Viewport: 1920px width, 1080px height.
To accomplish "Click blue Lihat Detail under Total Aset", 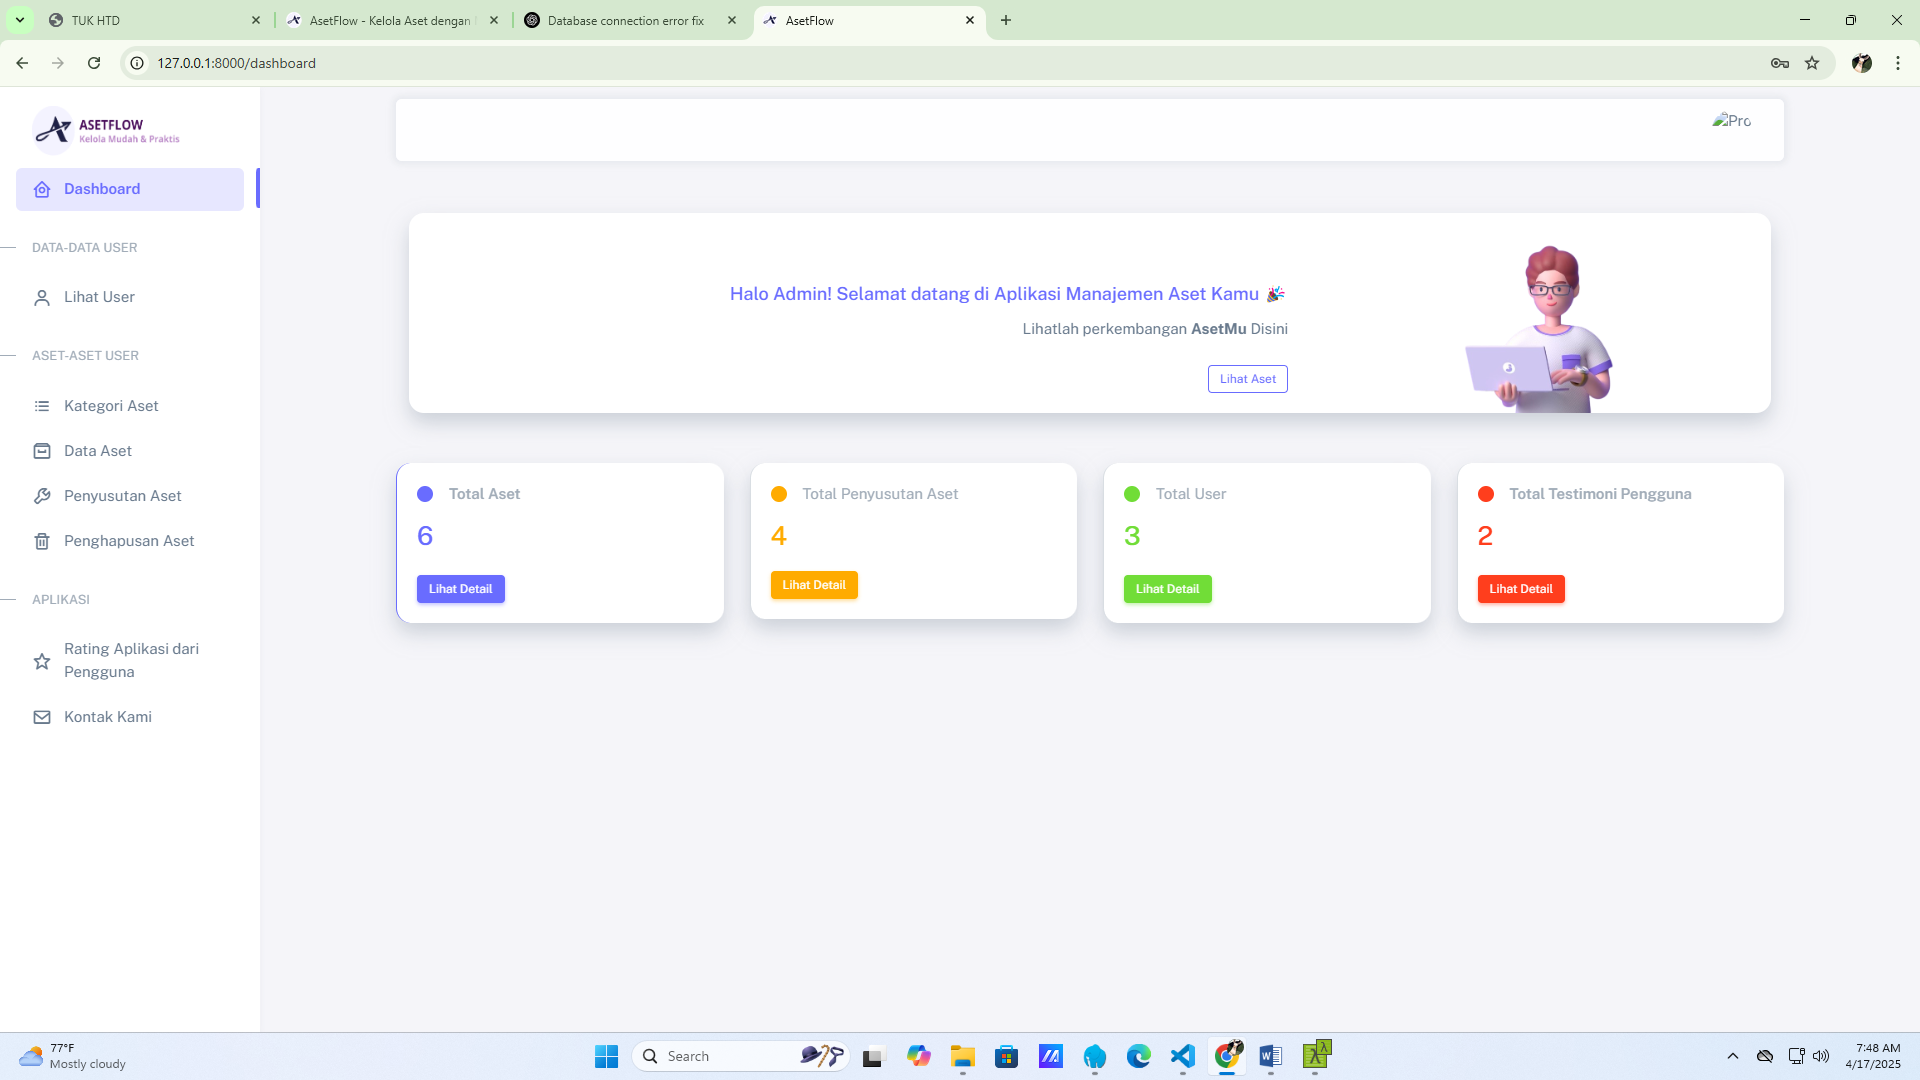I will click(x=460, y=589).
